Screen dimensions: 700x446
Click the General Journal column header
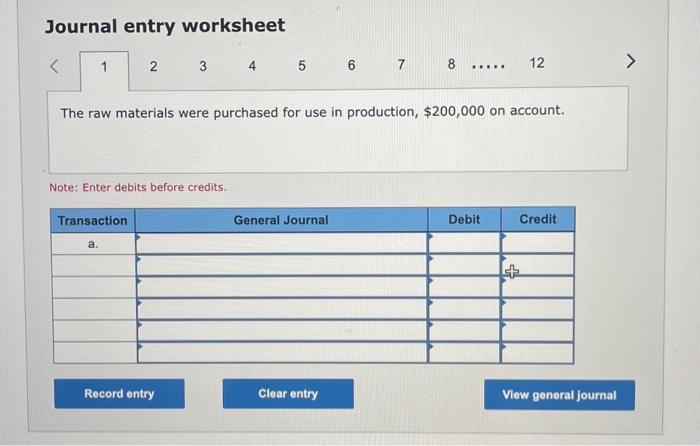(x=281, y=220)
